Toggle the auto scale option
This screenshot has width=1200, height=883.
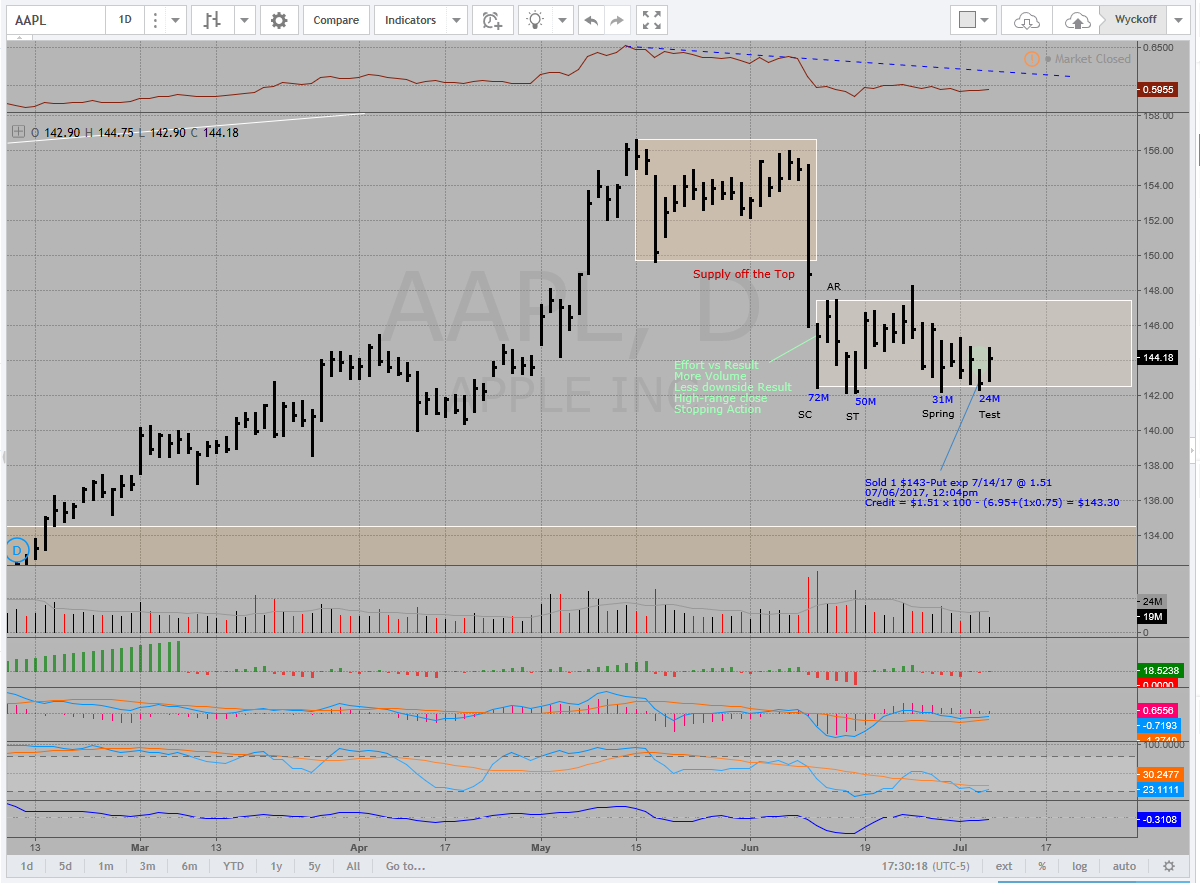1124,866
